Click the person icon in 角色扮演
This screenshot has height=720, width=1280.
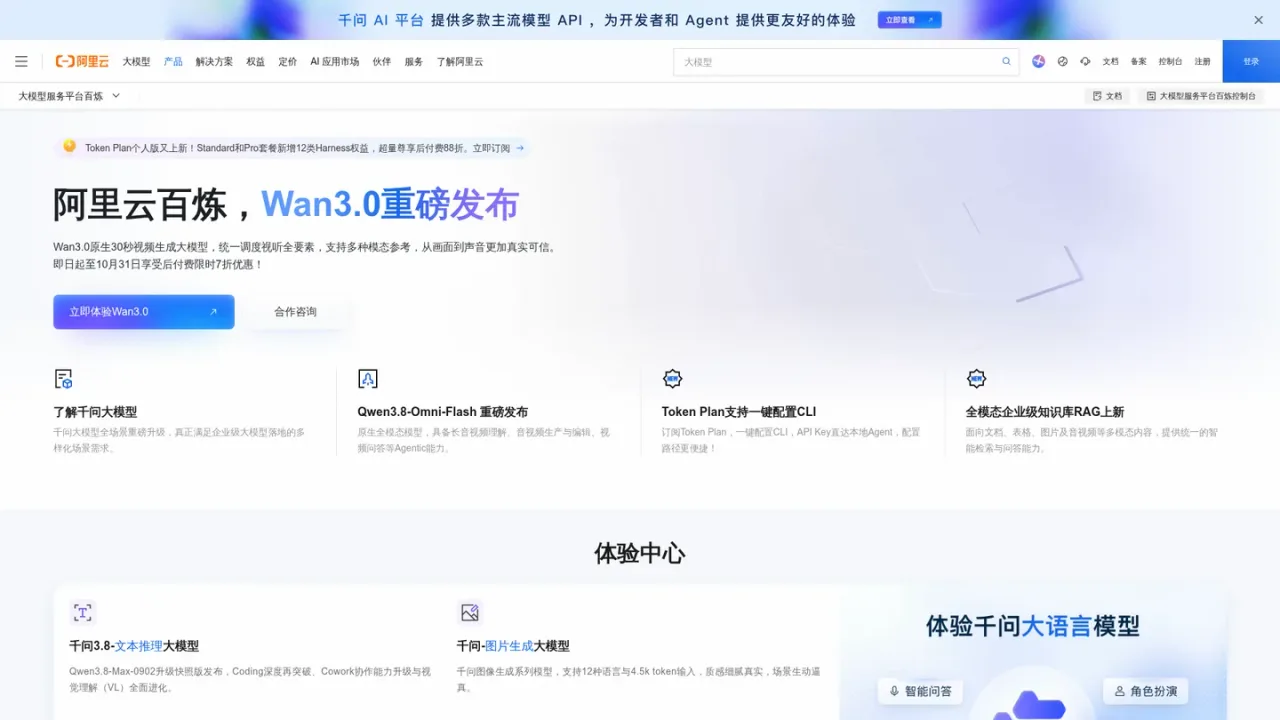(1120, 691)
